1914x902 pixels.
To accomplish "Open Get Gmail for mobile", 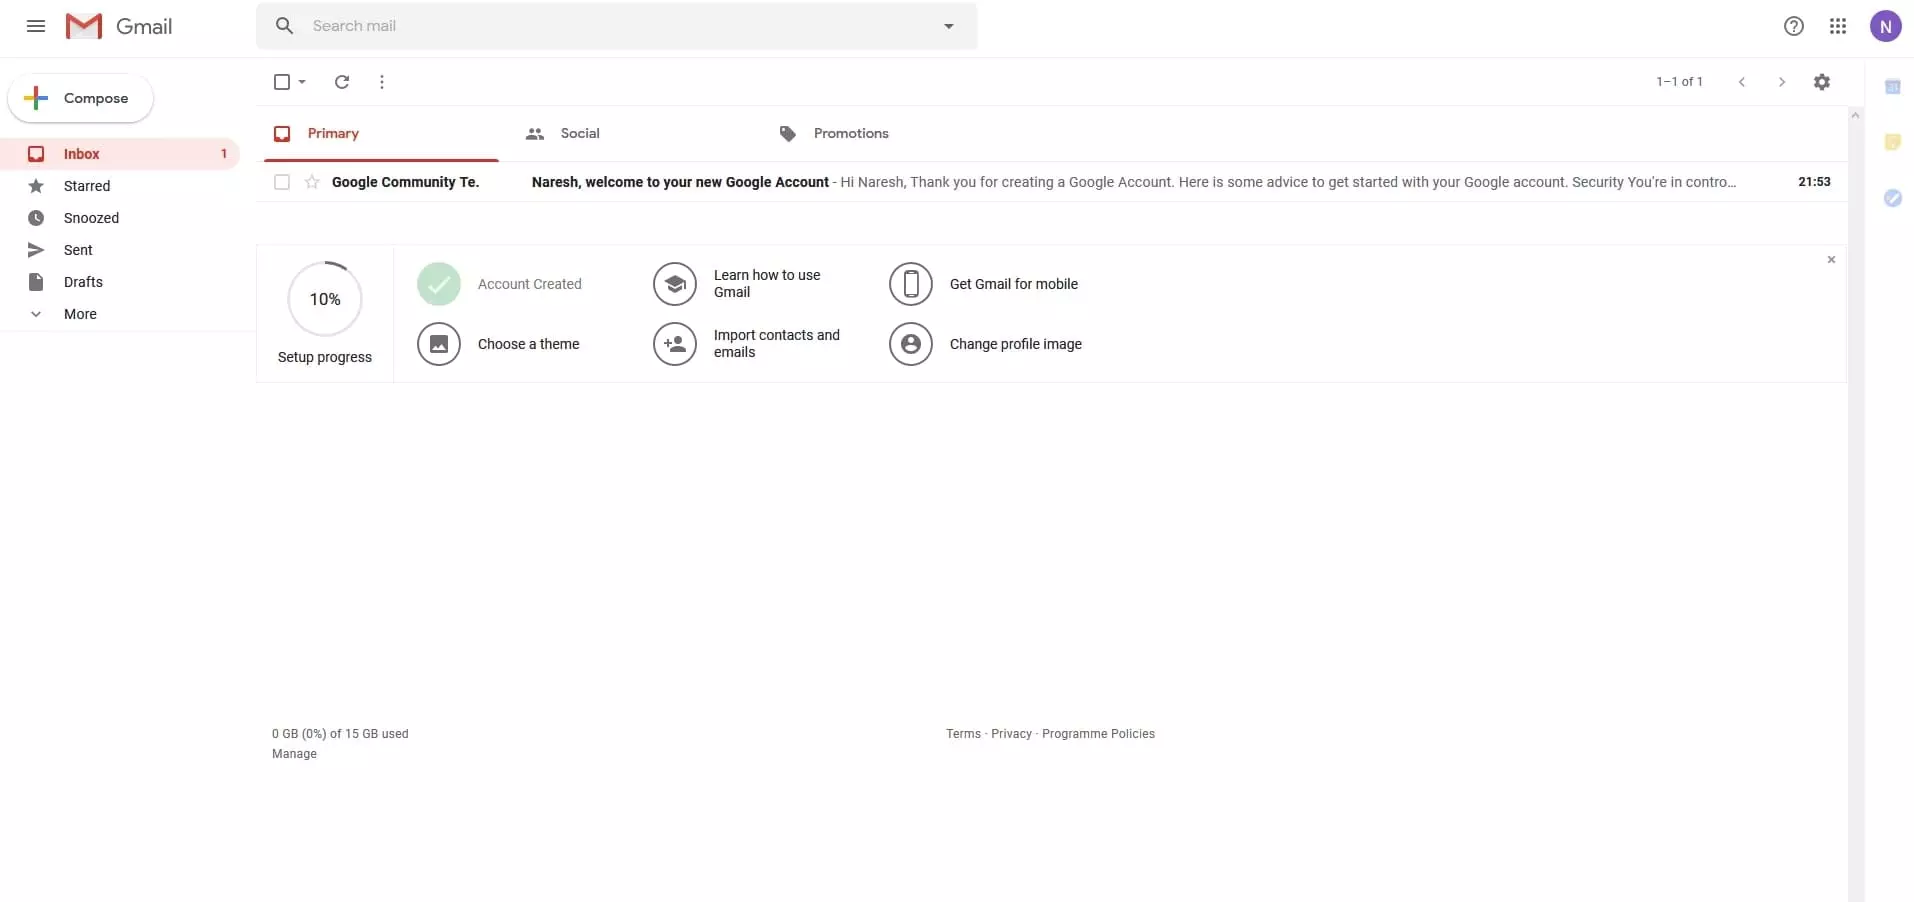I will point(1014,284).
